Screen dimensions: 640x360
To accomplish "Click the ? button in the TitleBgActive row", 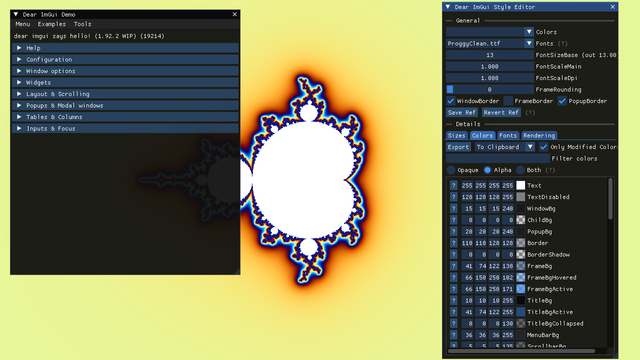I will (x=453, y=312).
